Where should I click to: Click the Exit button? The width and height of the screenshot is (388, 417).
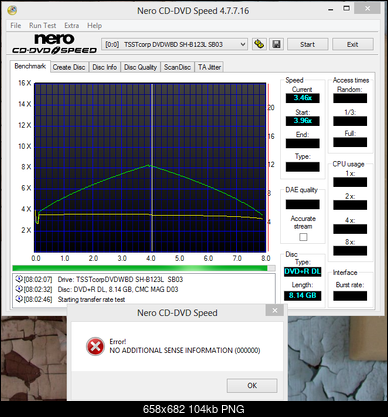tap(352, 44)
